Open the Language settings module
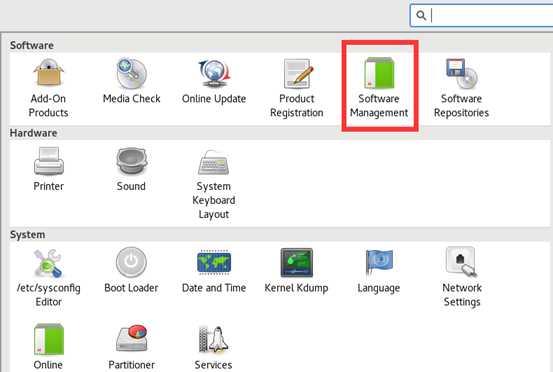 click(379, 271)
